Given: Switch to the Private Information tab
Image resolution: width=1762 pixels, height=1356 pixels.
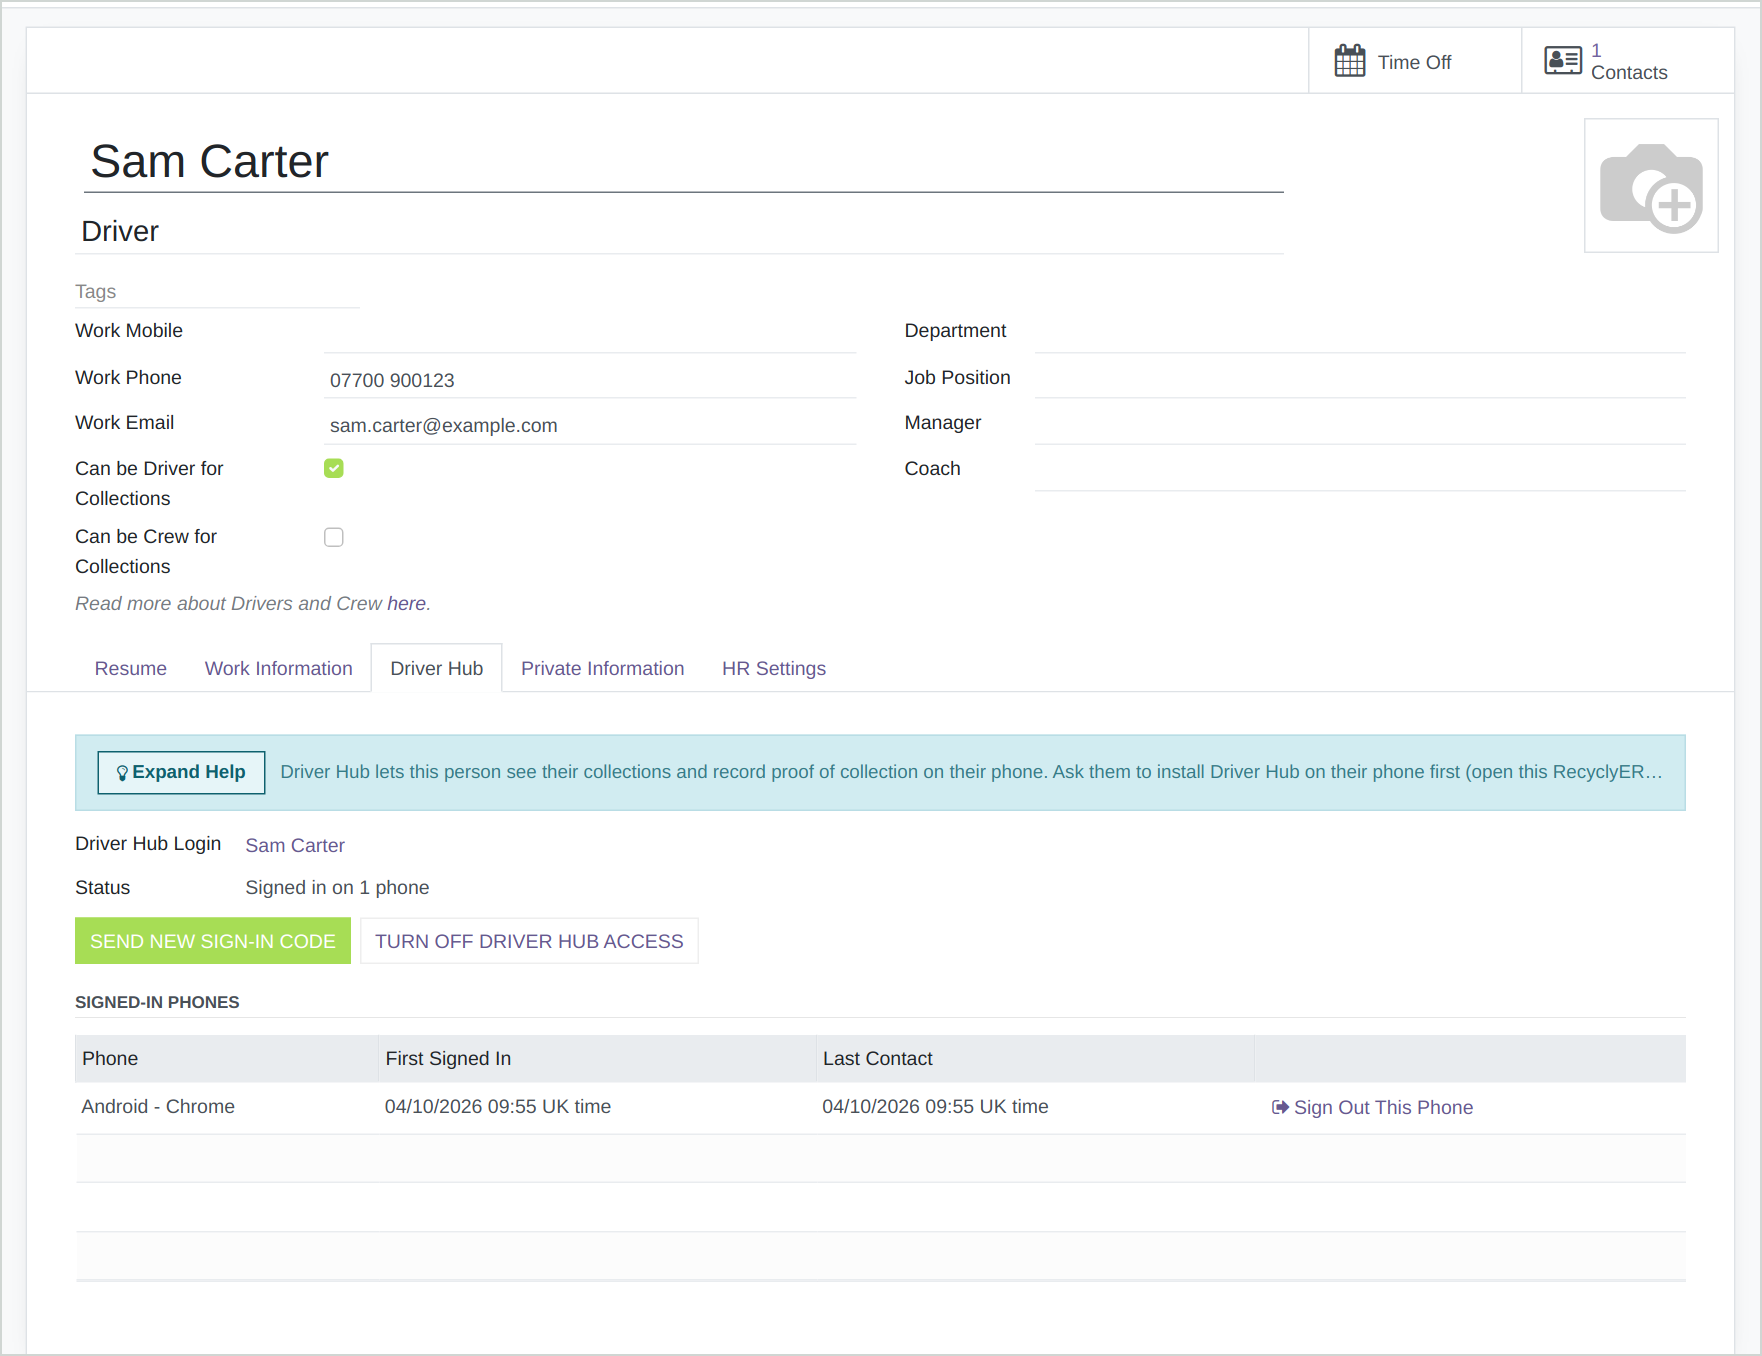Looking at the screenshot, I should click(602, 668).
